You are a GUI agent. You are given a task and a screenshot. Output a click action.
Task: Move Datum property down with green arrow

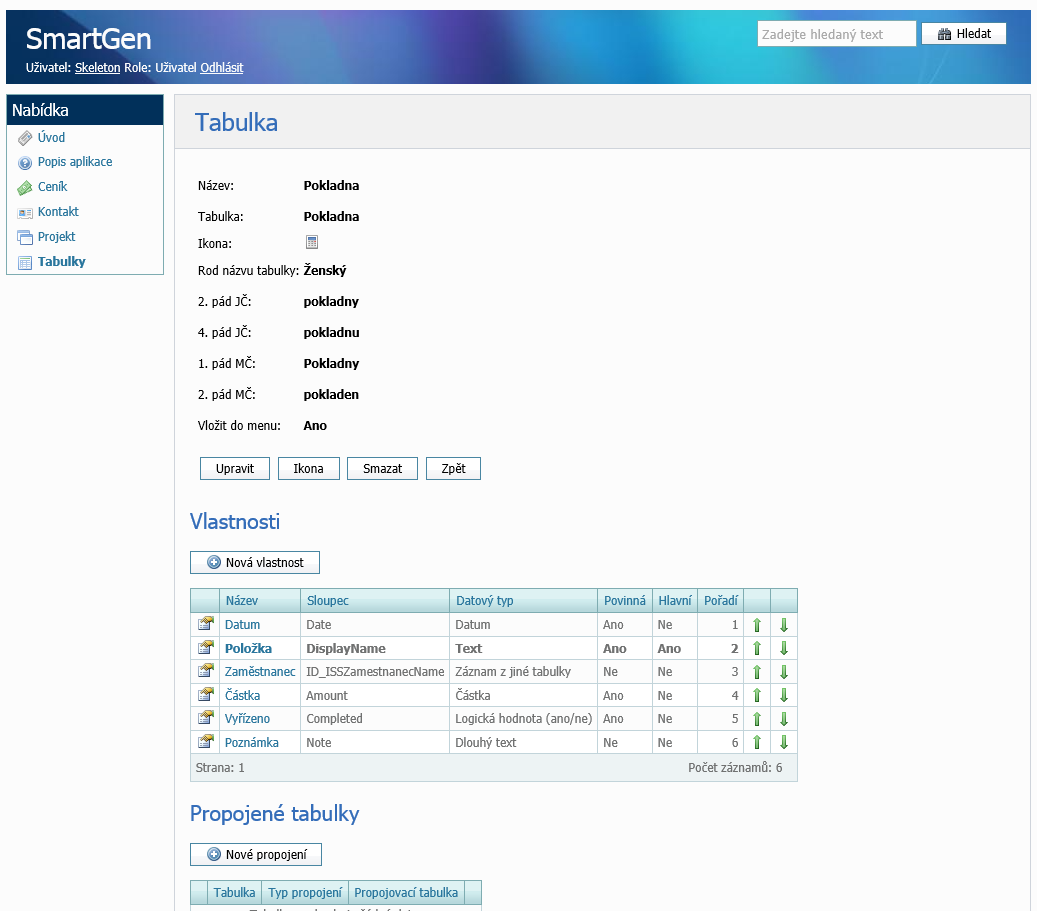(x=784, y=625)
